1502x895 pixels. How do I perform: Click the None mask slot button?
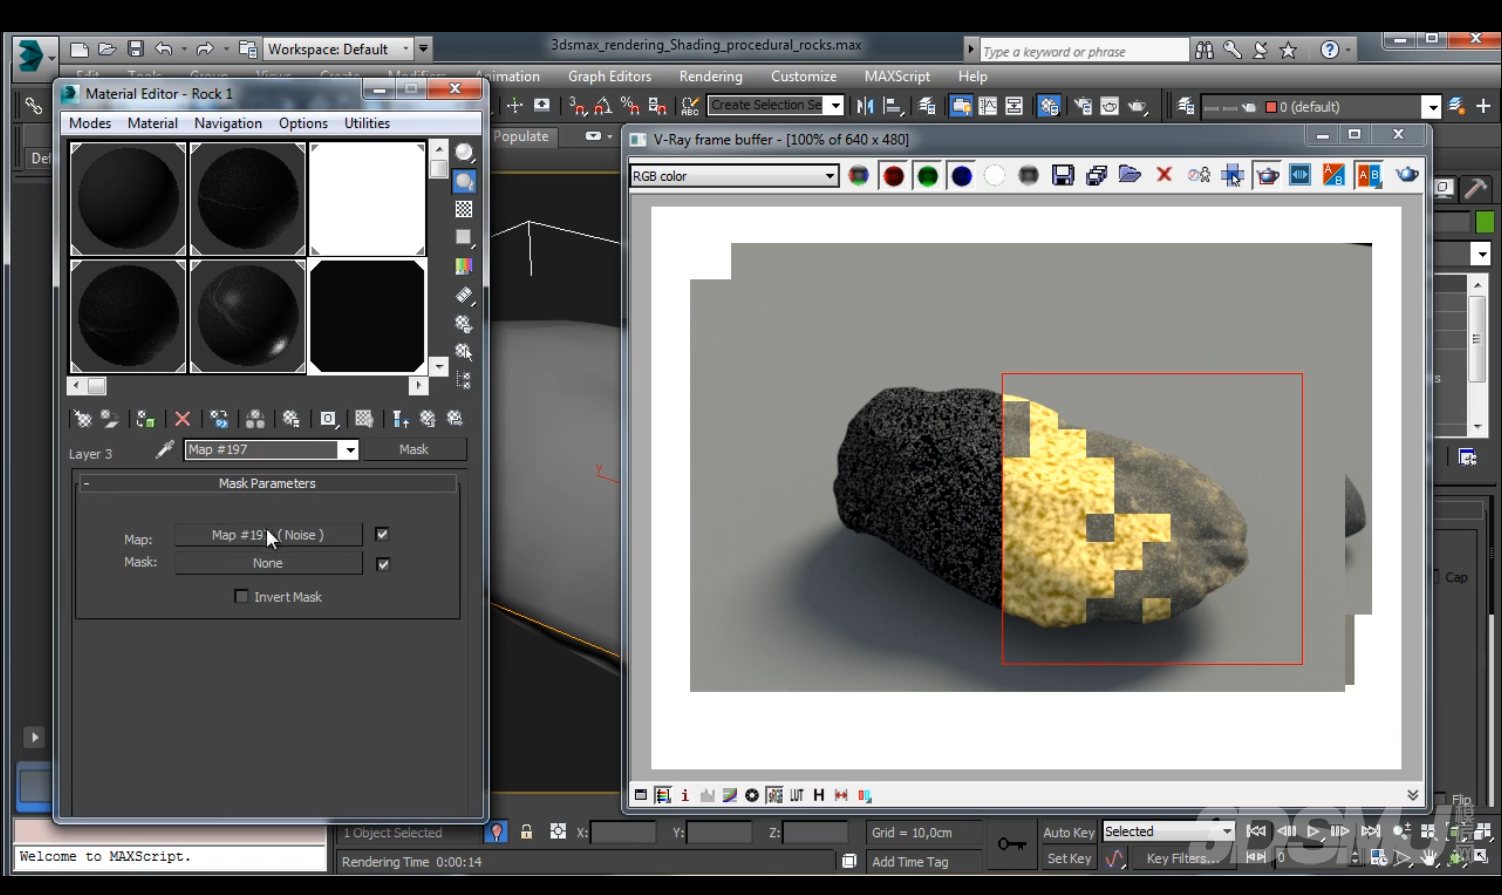(x=268, y=563)
